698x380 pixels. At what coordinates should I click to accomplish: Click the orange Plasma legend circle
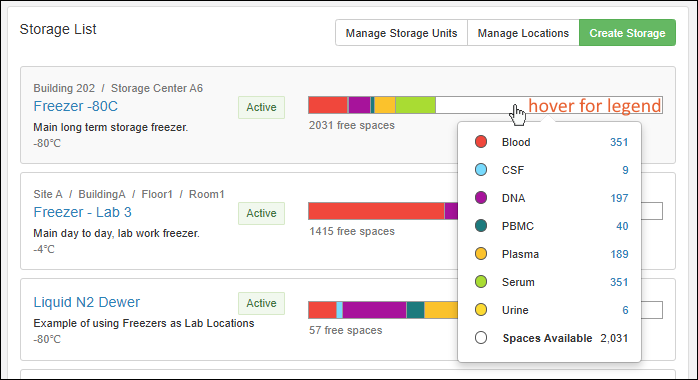pyautogui.click(x=481, y=254)
